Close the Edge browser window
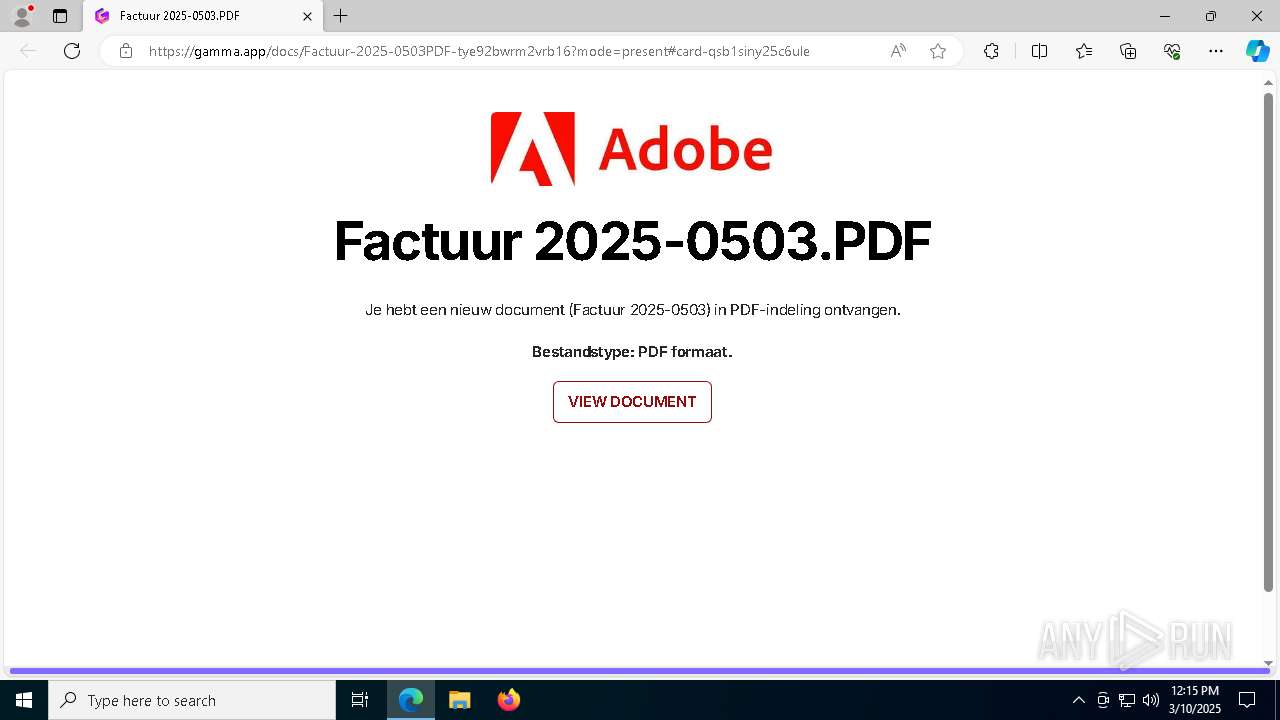This screenshot has height=720, width=1280. click(1257, 16)
